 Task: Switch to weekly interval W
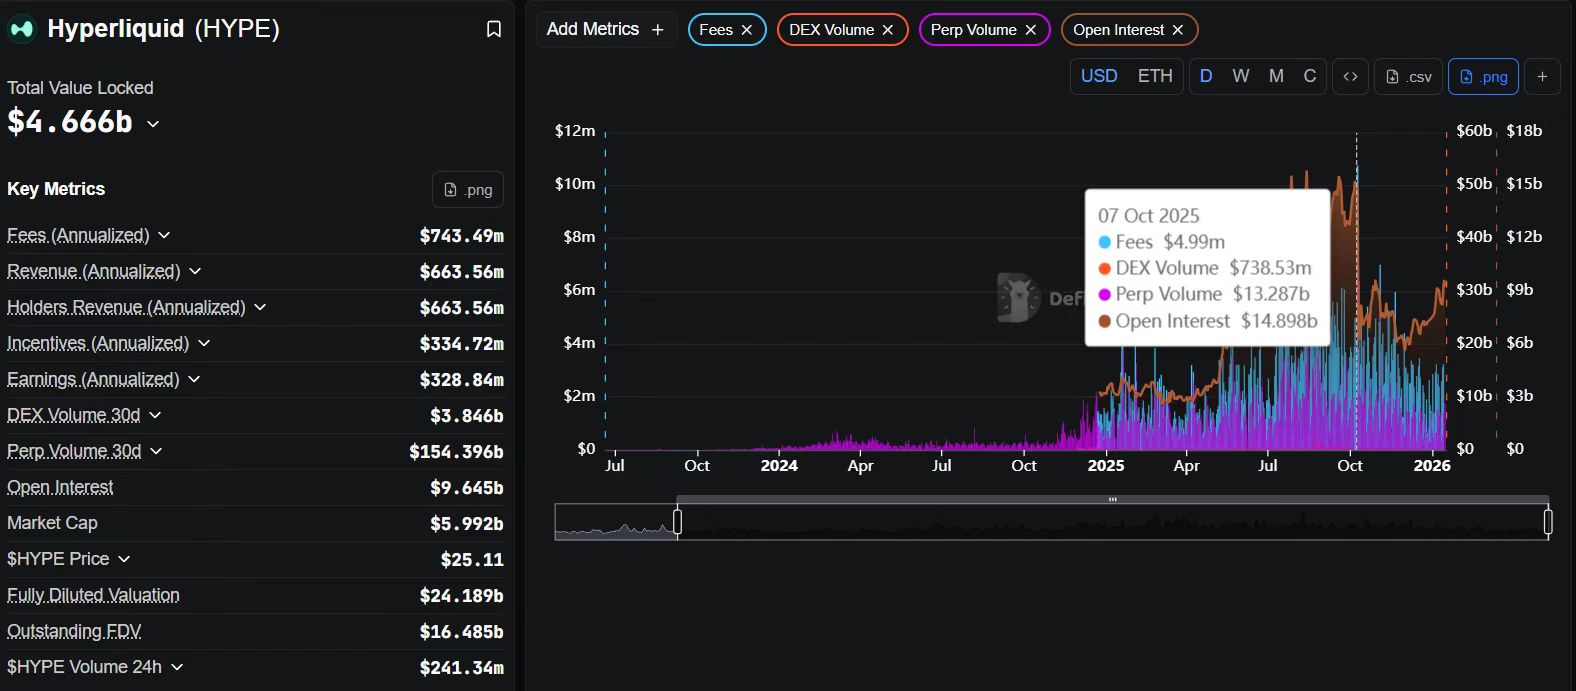[x=1240, y=77]
